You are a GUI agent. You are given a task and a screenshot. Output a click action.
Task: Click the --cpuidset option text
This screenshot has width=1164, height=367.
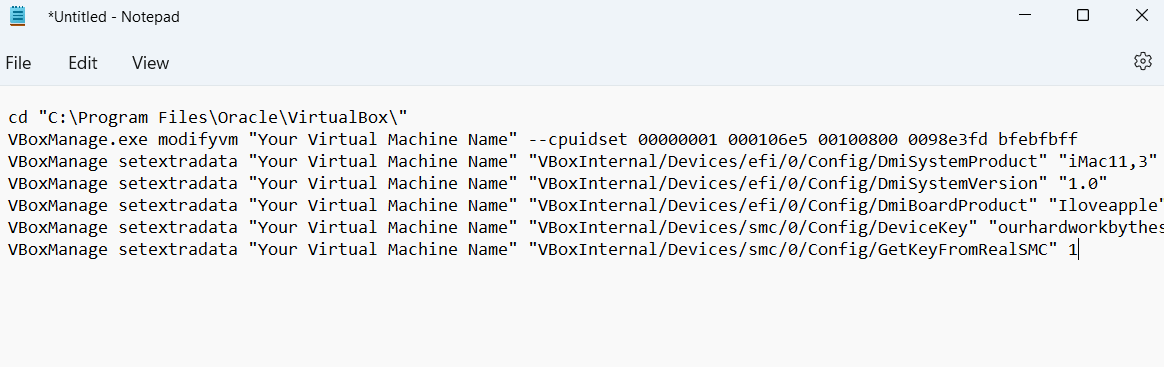tap(578, 139)
